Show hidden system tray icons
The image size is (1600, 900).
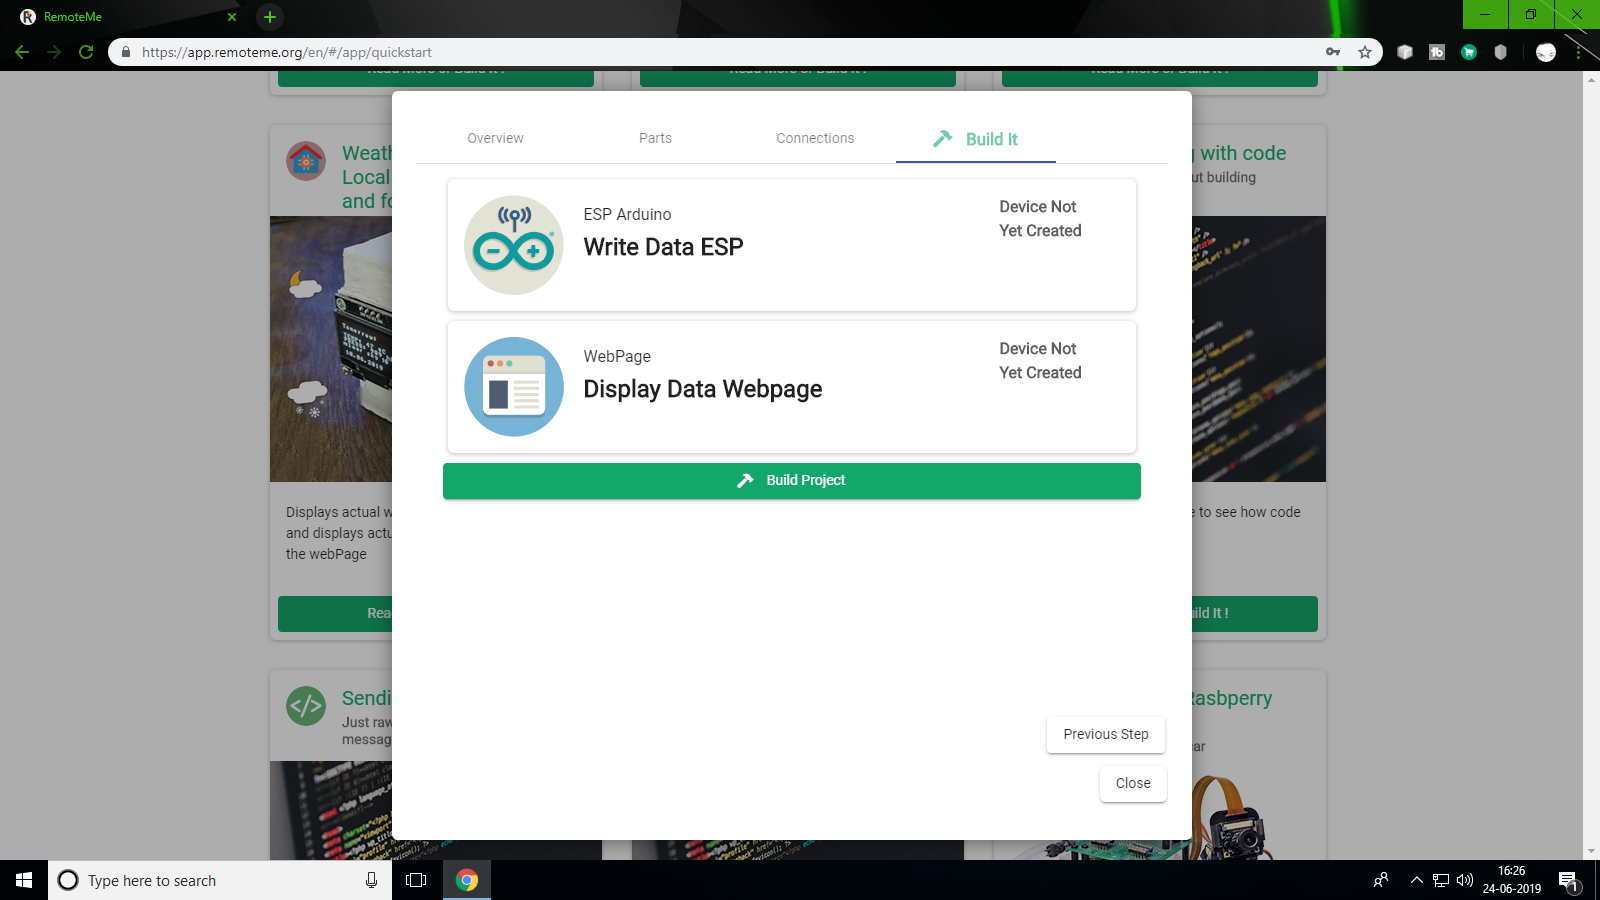click(x=1416, y=880)
